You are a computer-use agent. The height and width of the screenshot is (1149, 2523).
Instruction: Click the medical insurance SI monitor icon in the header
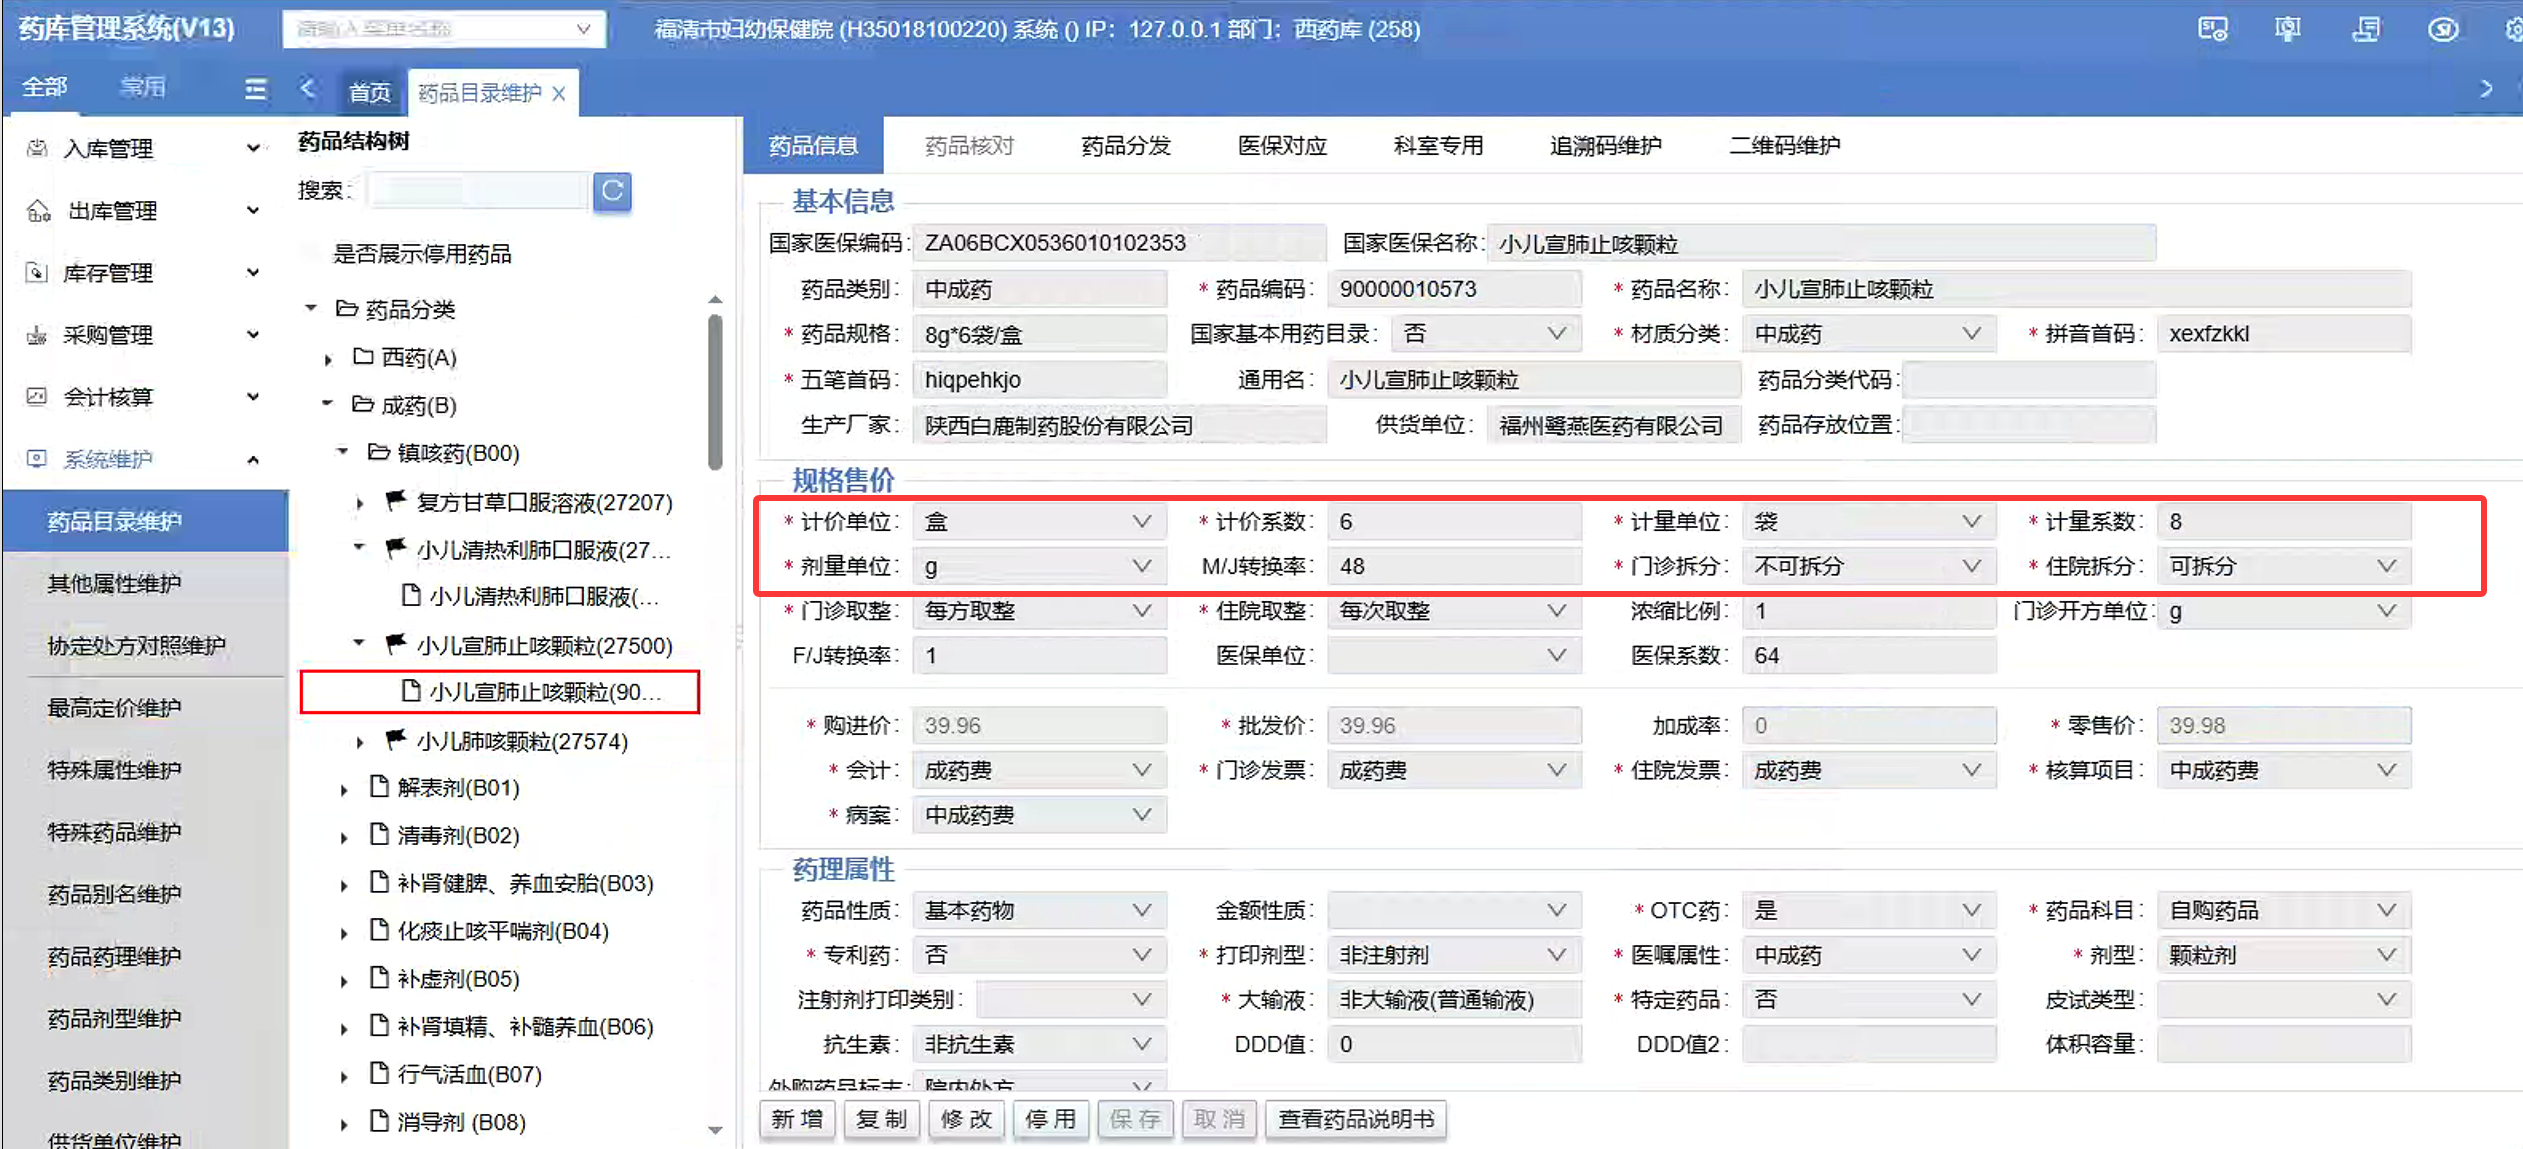(2212, 30)
